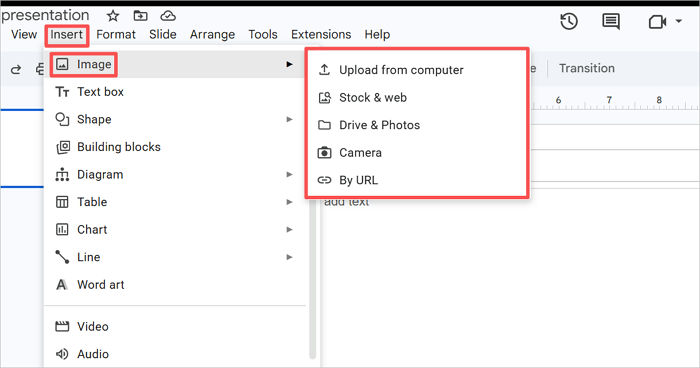Open the View menu

[x=24, y=34]
